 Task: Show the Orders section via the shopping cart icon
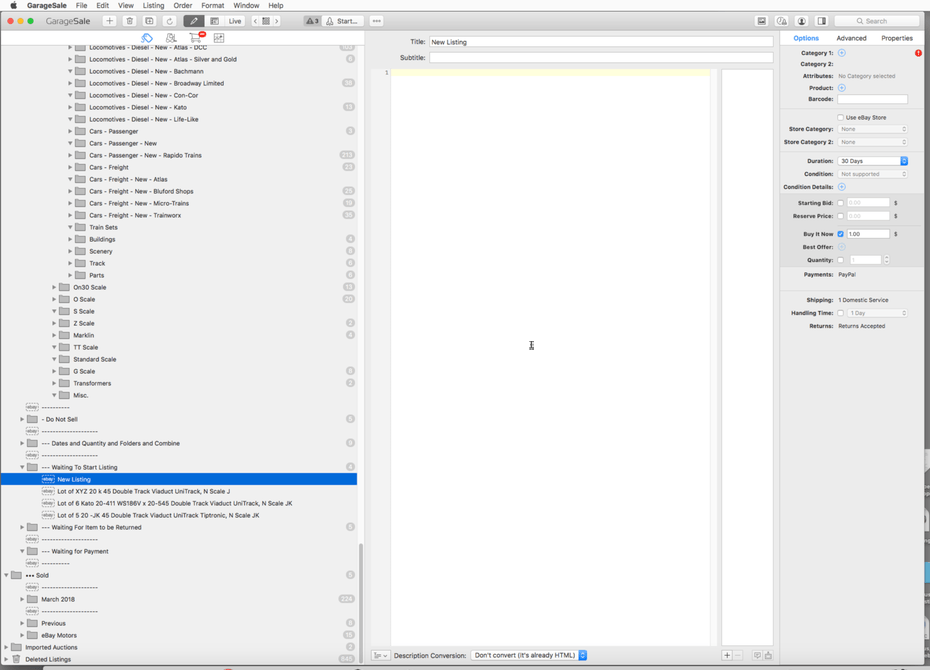coord(196,37)
